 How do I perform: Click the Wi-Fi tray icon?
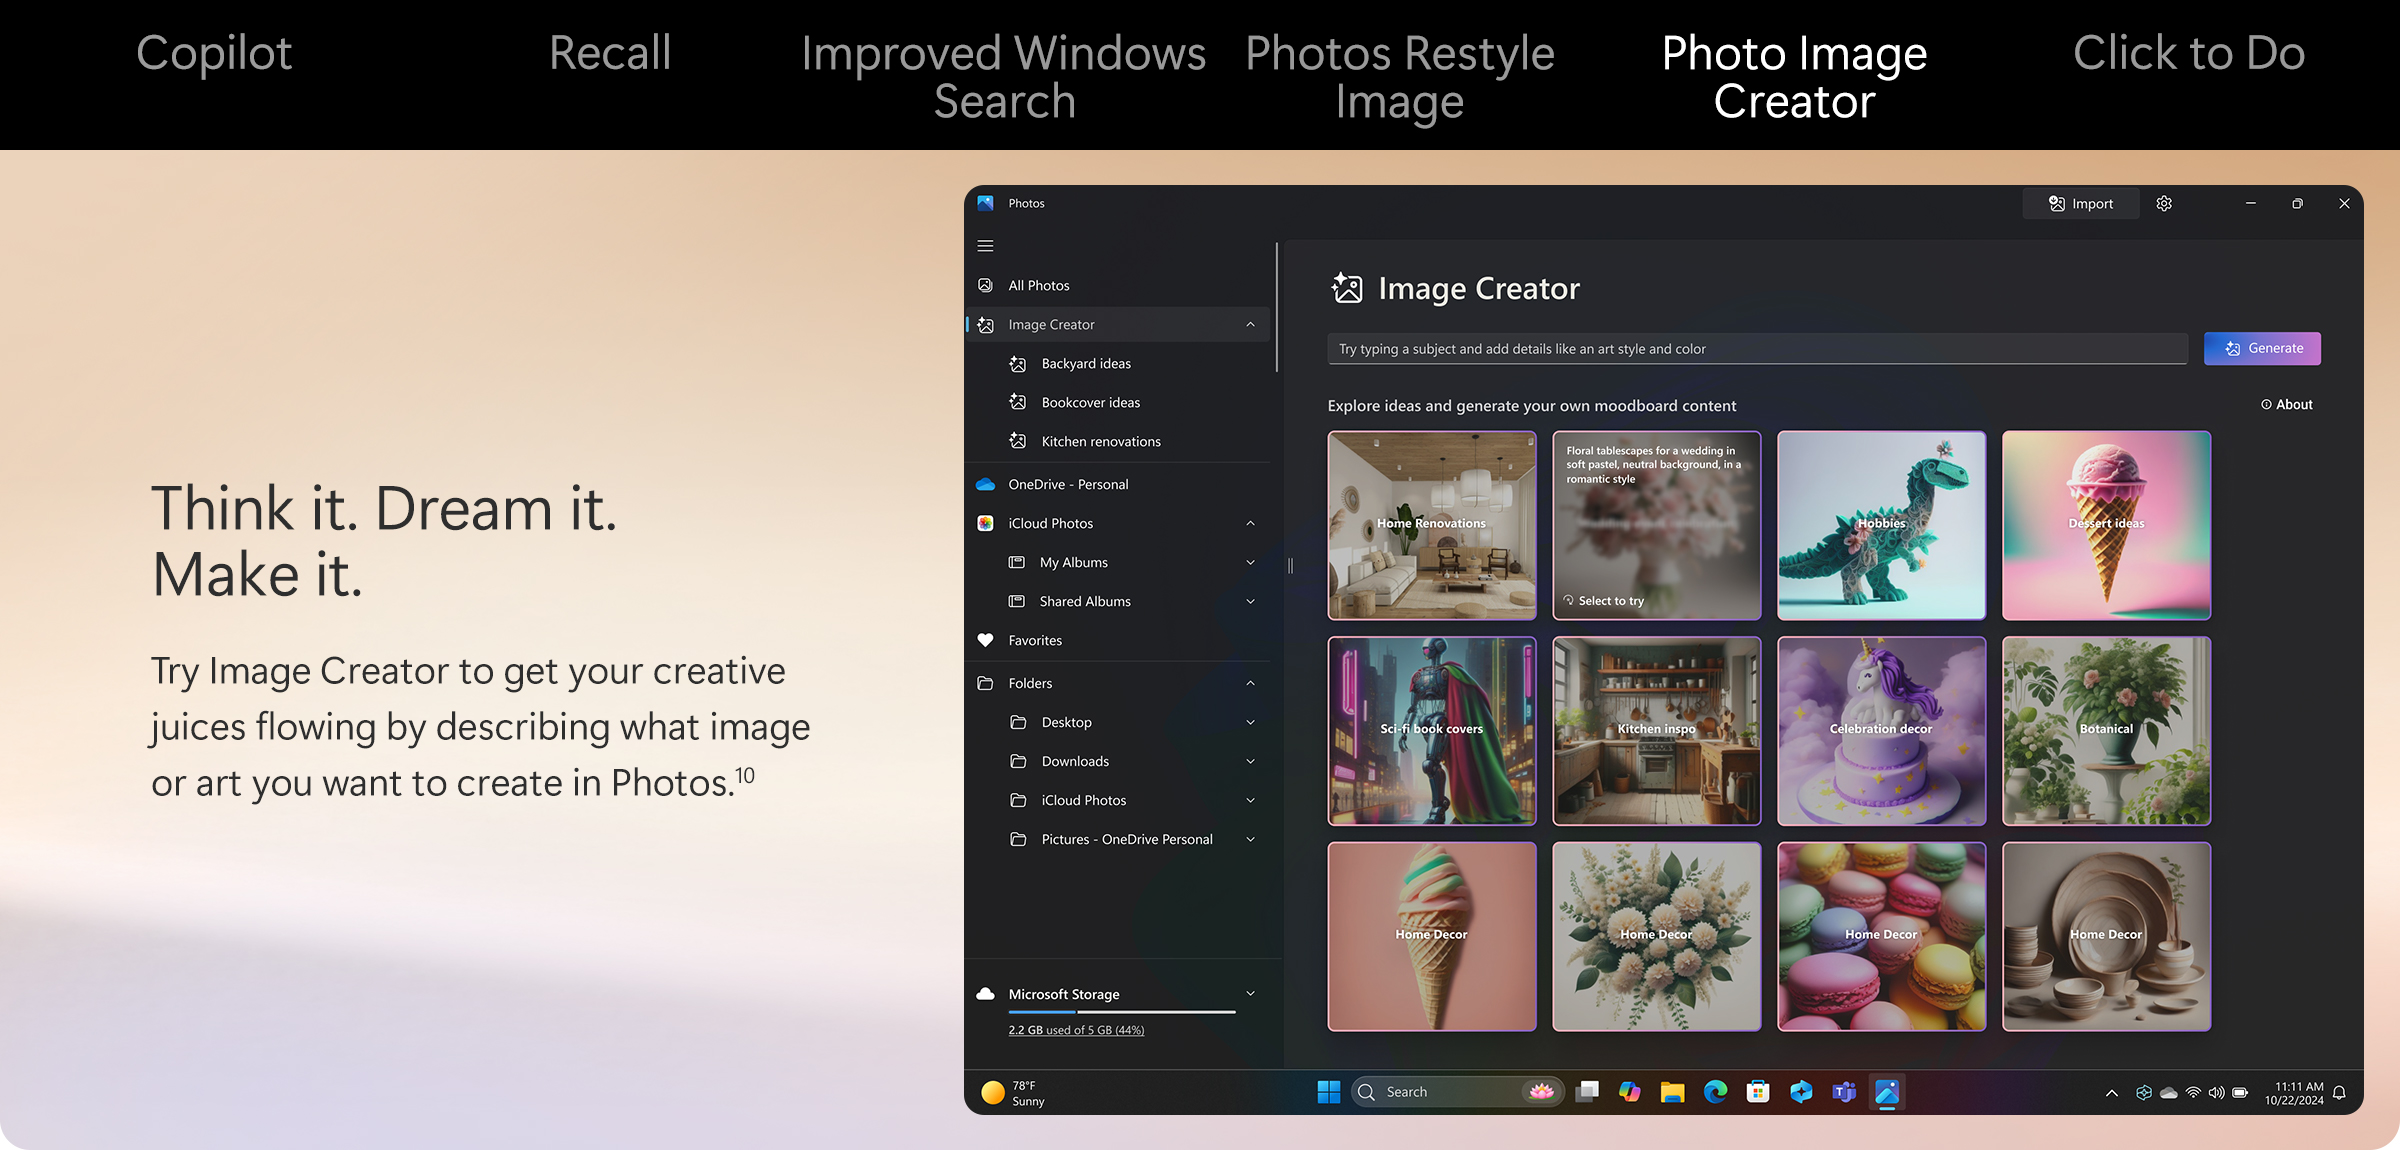pyautogui.click(x=2193, y=1093)
